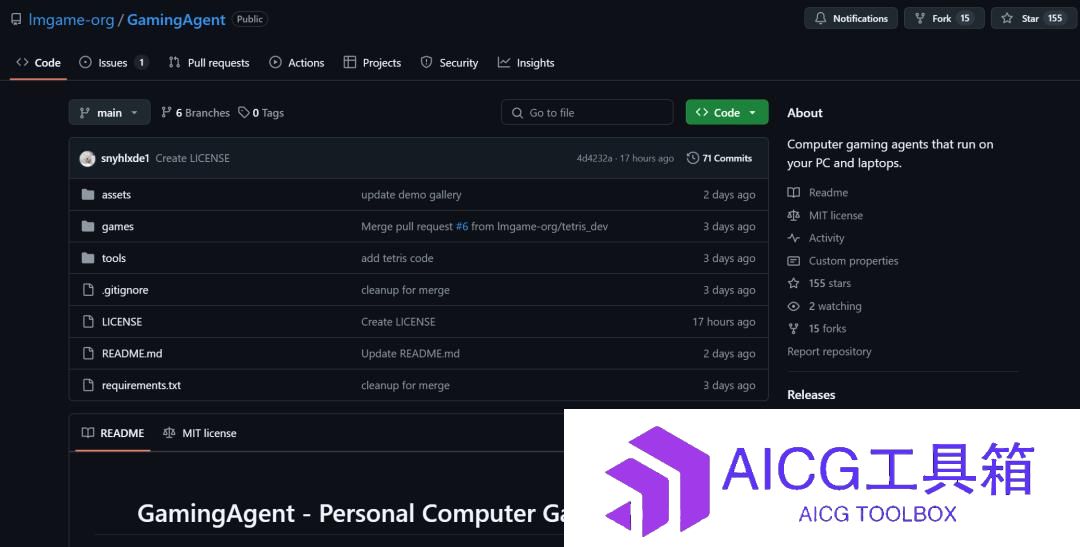1080x547 pixels.
Task: Click the commits history clock icon
Action: (693, 158)
